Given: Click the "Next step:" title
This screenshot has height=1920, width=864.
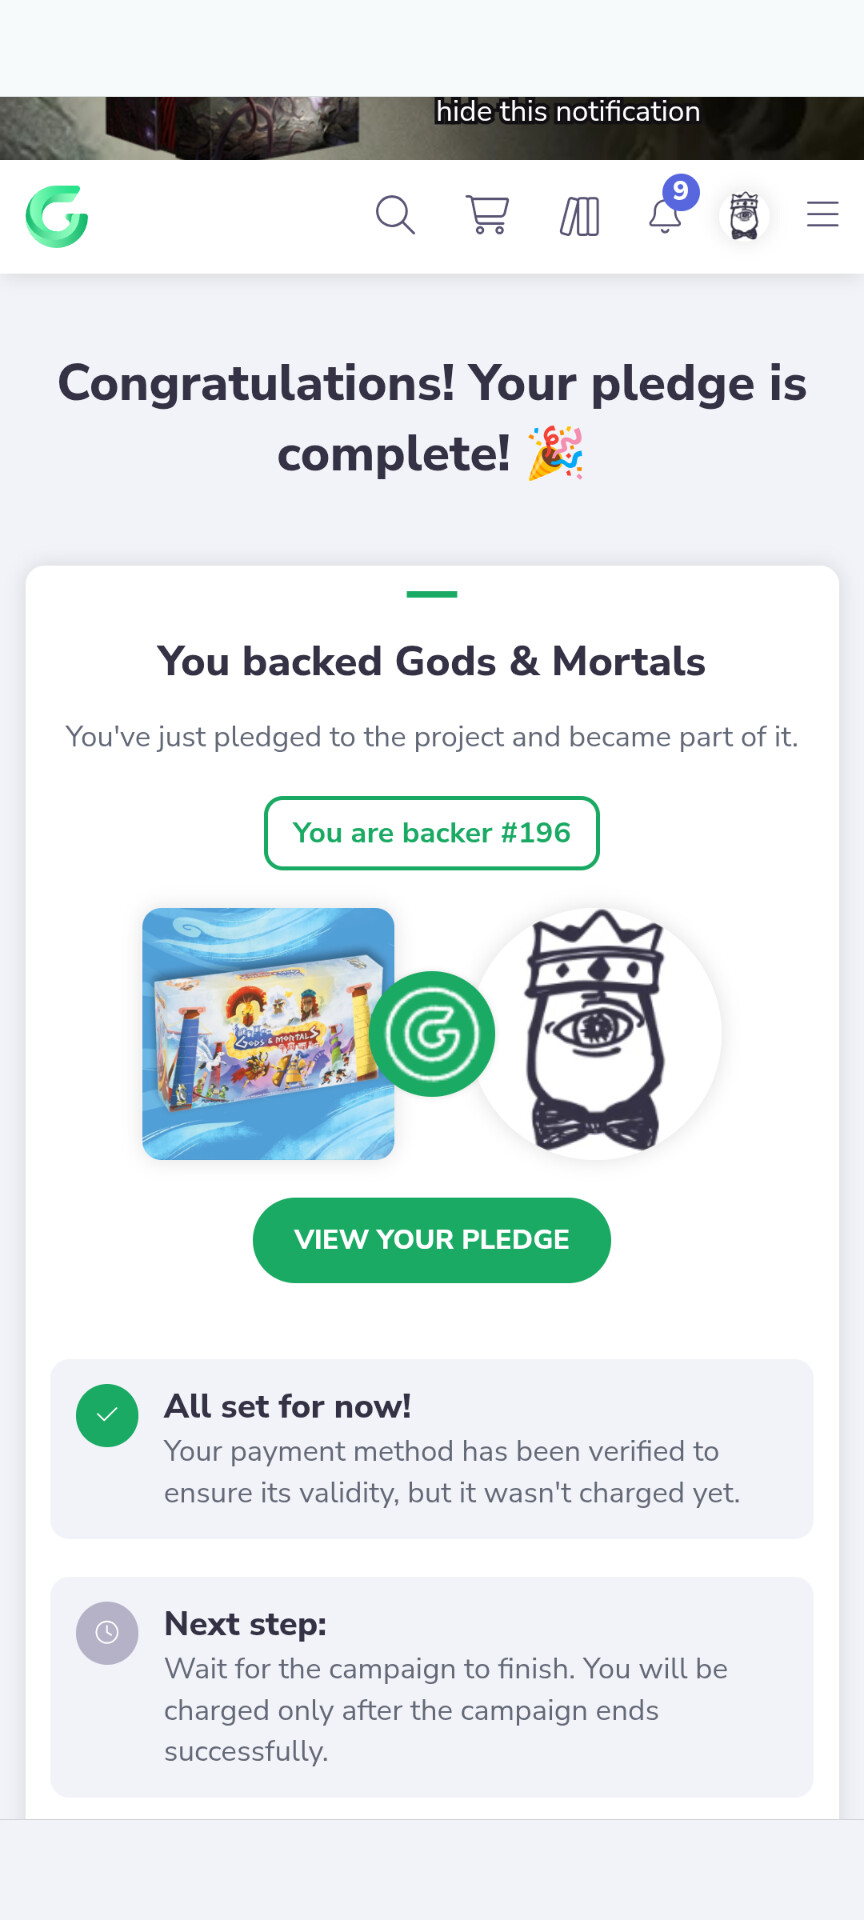Looking at the screenshot, I should point(246,1624).
